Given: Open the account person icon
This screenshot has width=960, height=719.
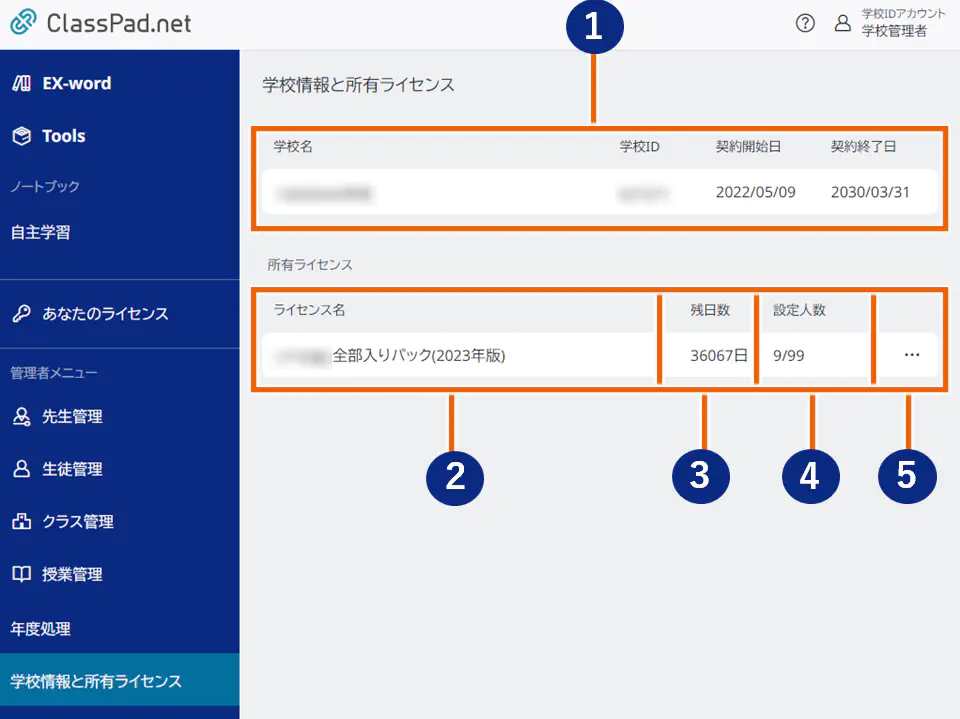Looking at the screenshot, I should pyautogui.click(x=841, y=23).
